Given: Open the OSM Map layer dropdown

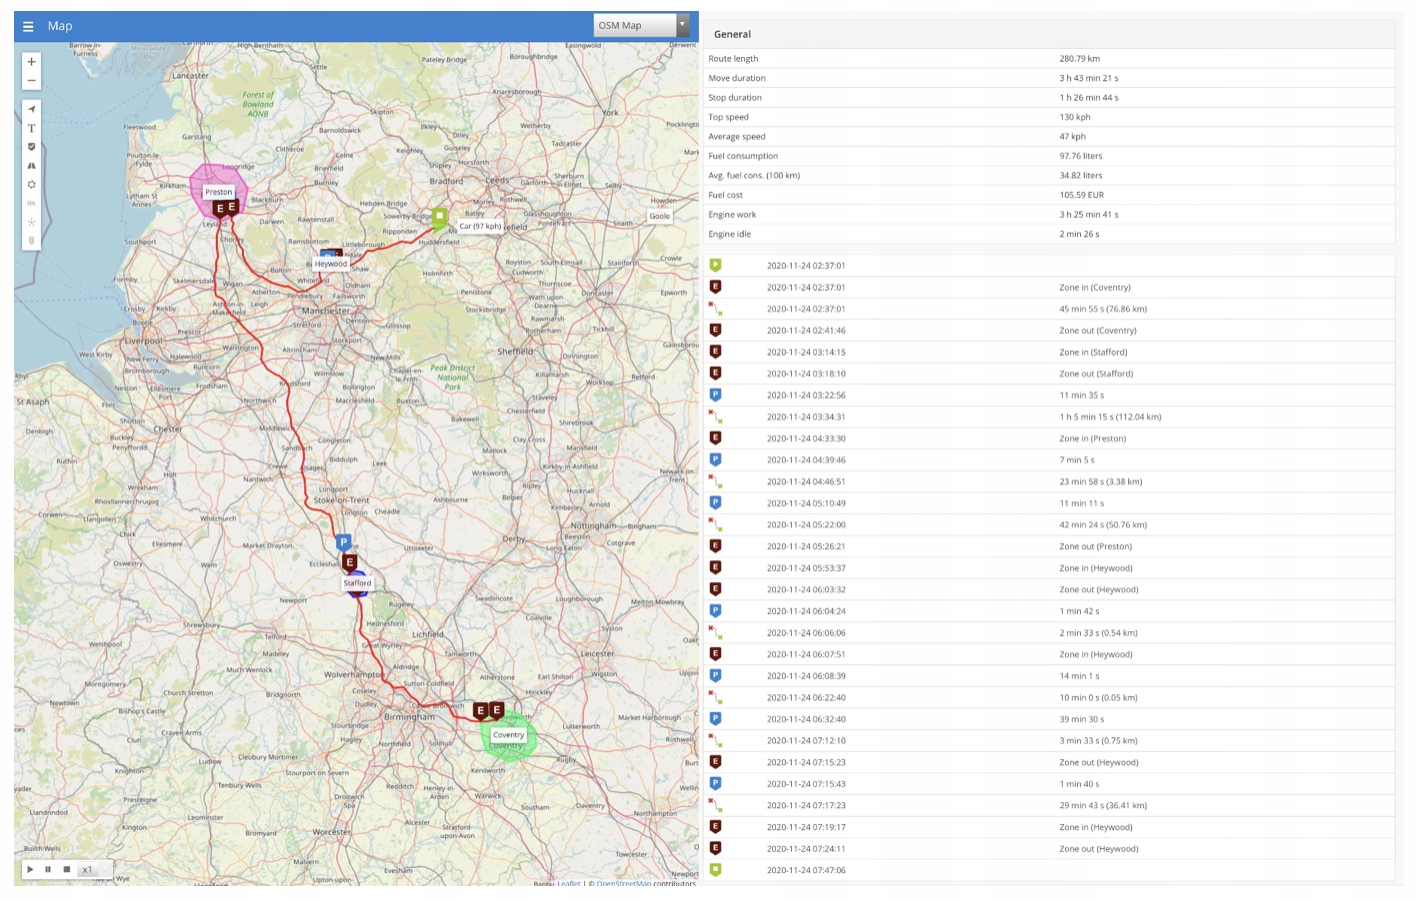Looking at the screenshot, I should [641, 26].
